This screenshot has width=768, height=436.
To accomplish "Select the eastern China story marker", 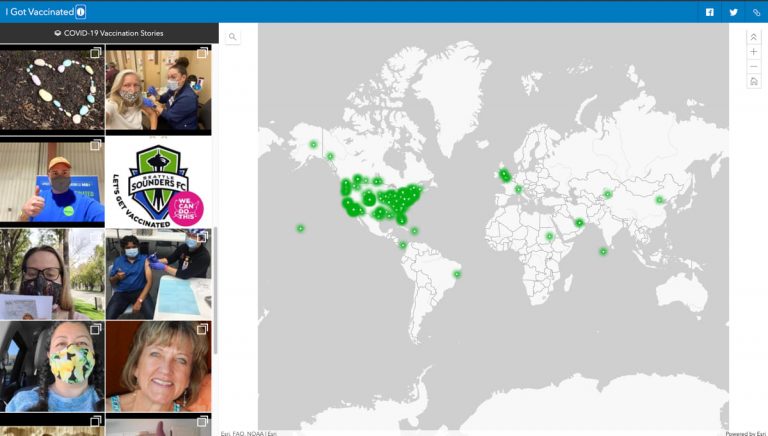I will (x=659, y=200).
